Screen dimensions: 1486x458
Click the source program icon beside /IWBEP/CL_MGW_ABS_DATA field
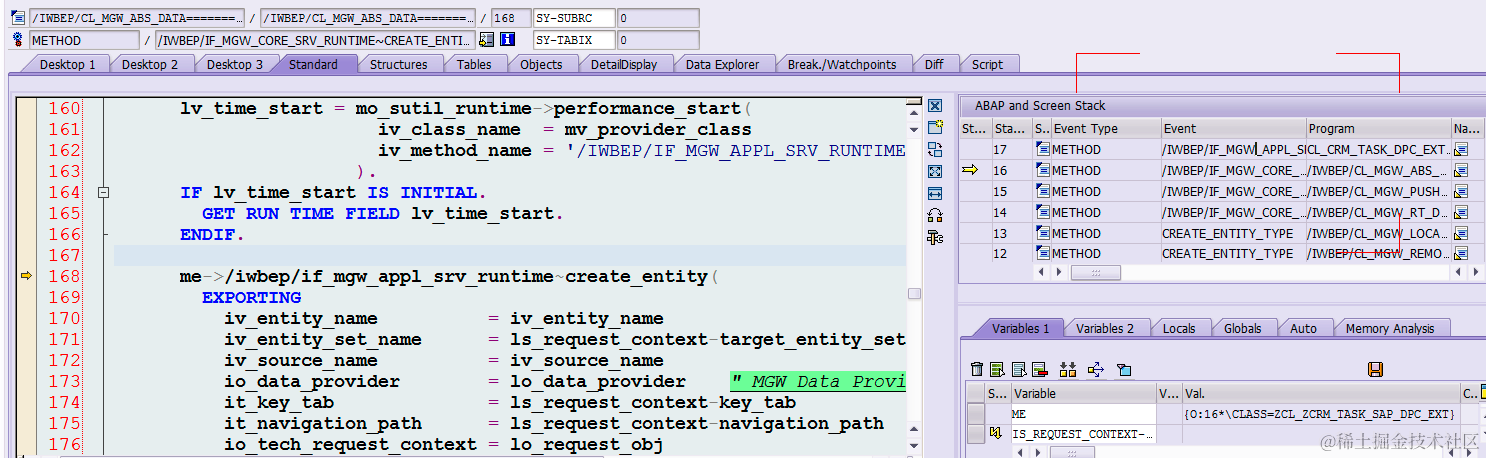(x=17, y=18)
